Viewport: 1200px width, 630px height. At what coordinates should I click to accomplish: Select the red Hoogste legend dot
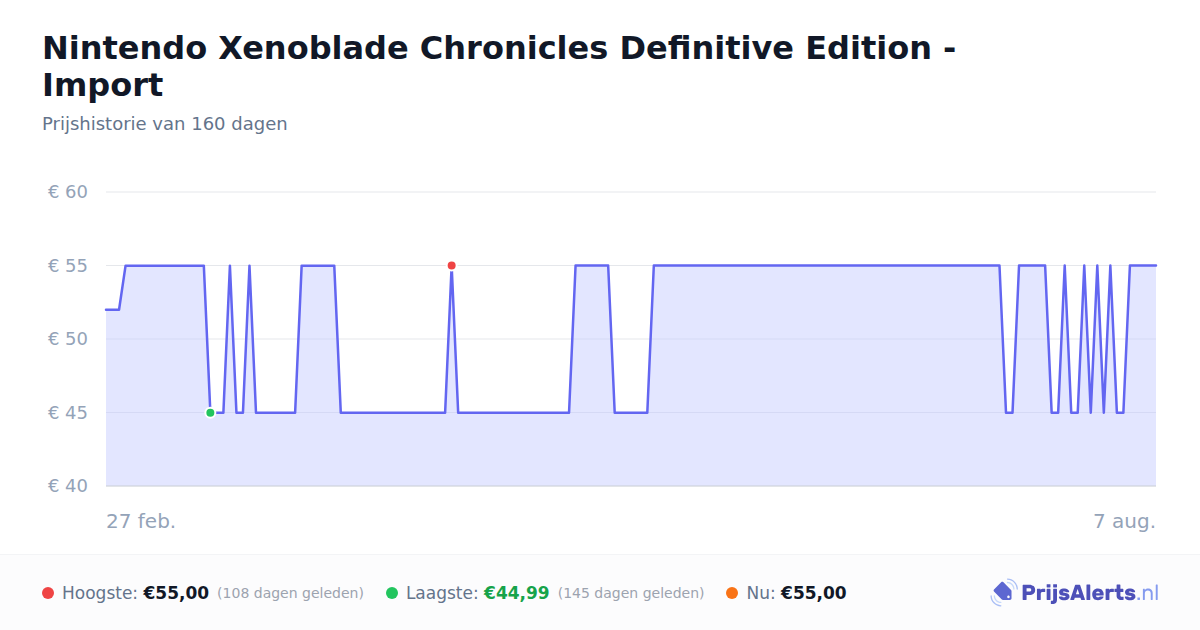click(48, 593)
